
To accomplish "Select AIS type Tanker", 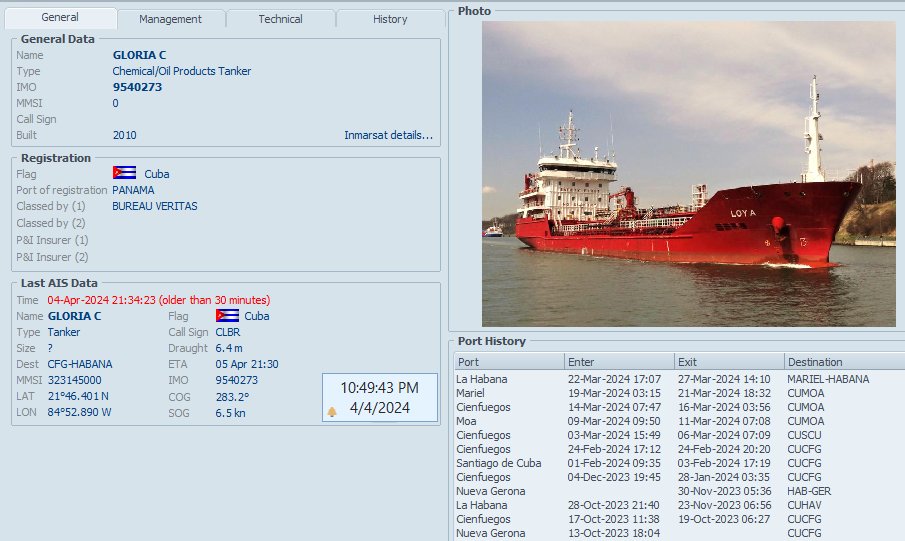I will (x=63, y=332).
